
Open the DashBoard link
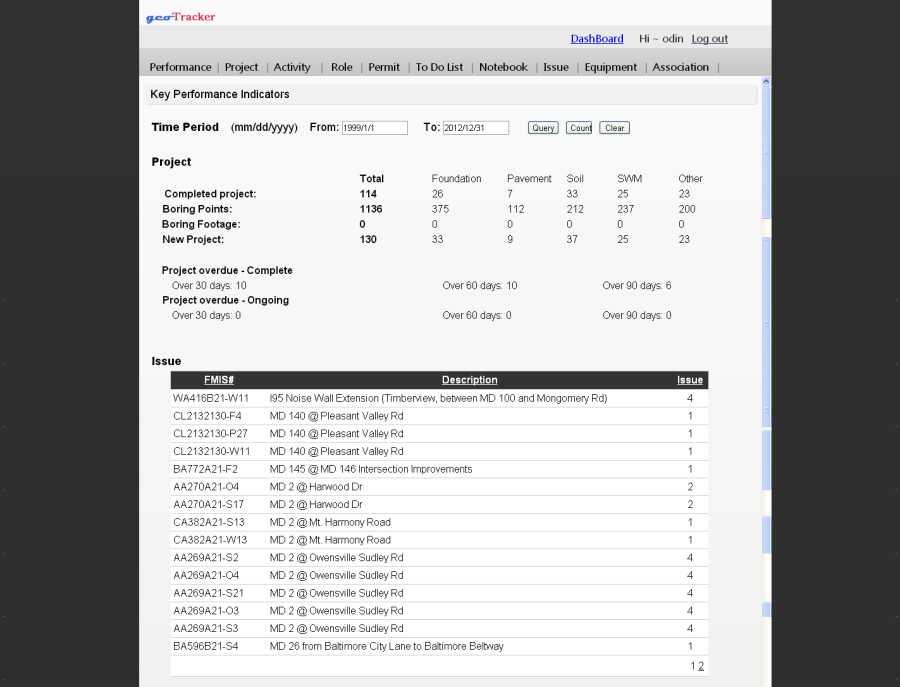(597, 39)
